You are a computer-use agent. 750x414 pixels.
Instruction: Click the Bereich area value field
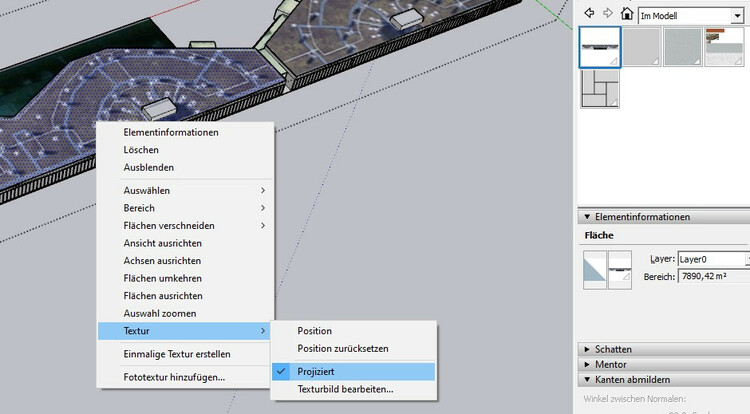pyautogui.click(x=713, y=276)
